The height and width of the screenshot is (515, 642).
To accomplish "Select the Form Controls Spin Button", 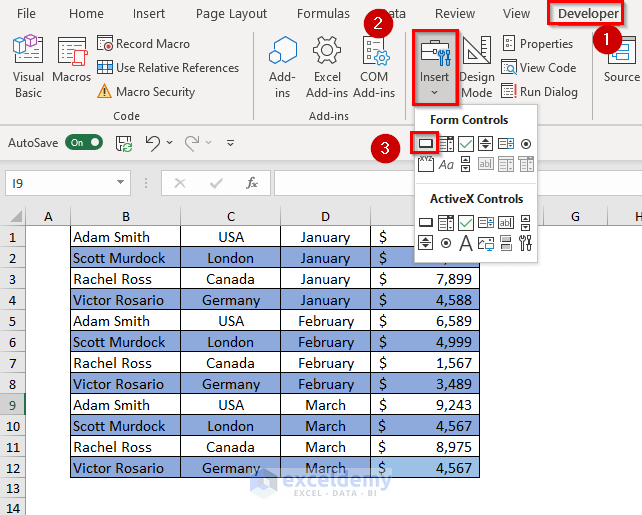I will click(486, 144).
